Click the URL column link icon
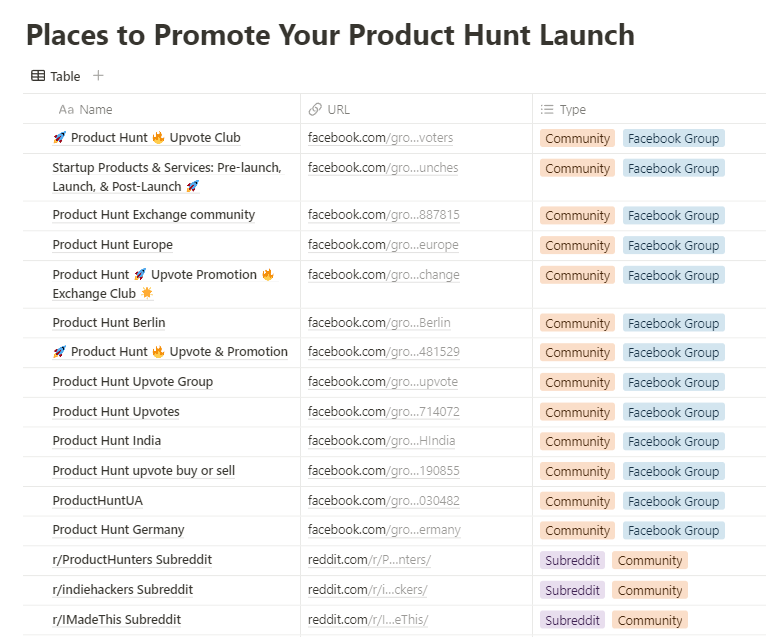This screenshot has width=766, height=637. (x=315, y=110)
